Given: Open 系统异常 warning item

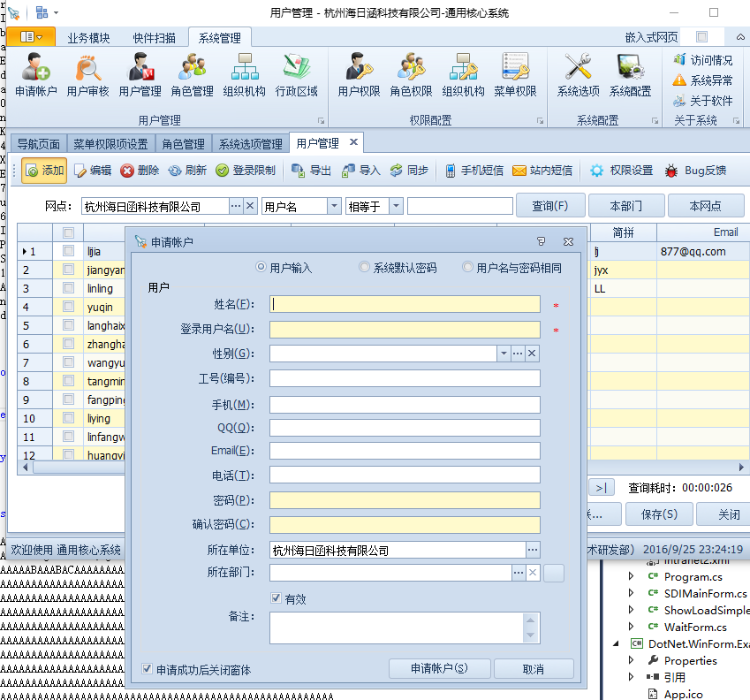Looking at the screenshot, I should pyautogui.click(x=703, y=80).
